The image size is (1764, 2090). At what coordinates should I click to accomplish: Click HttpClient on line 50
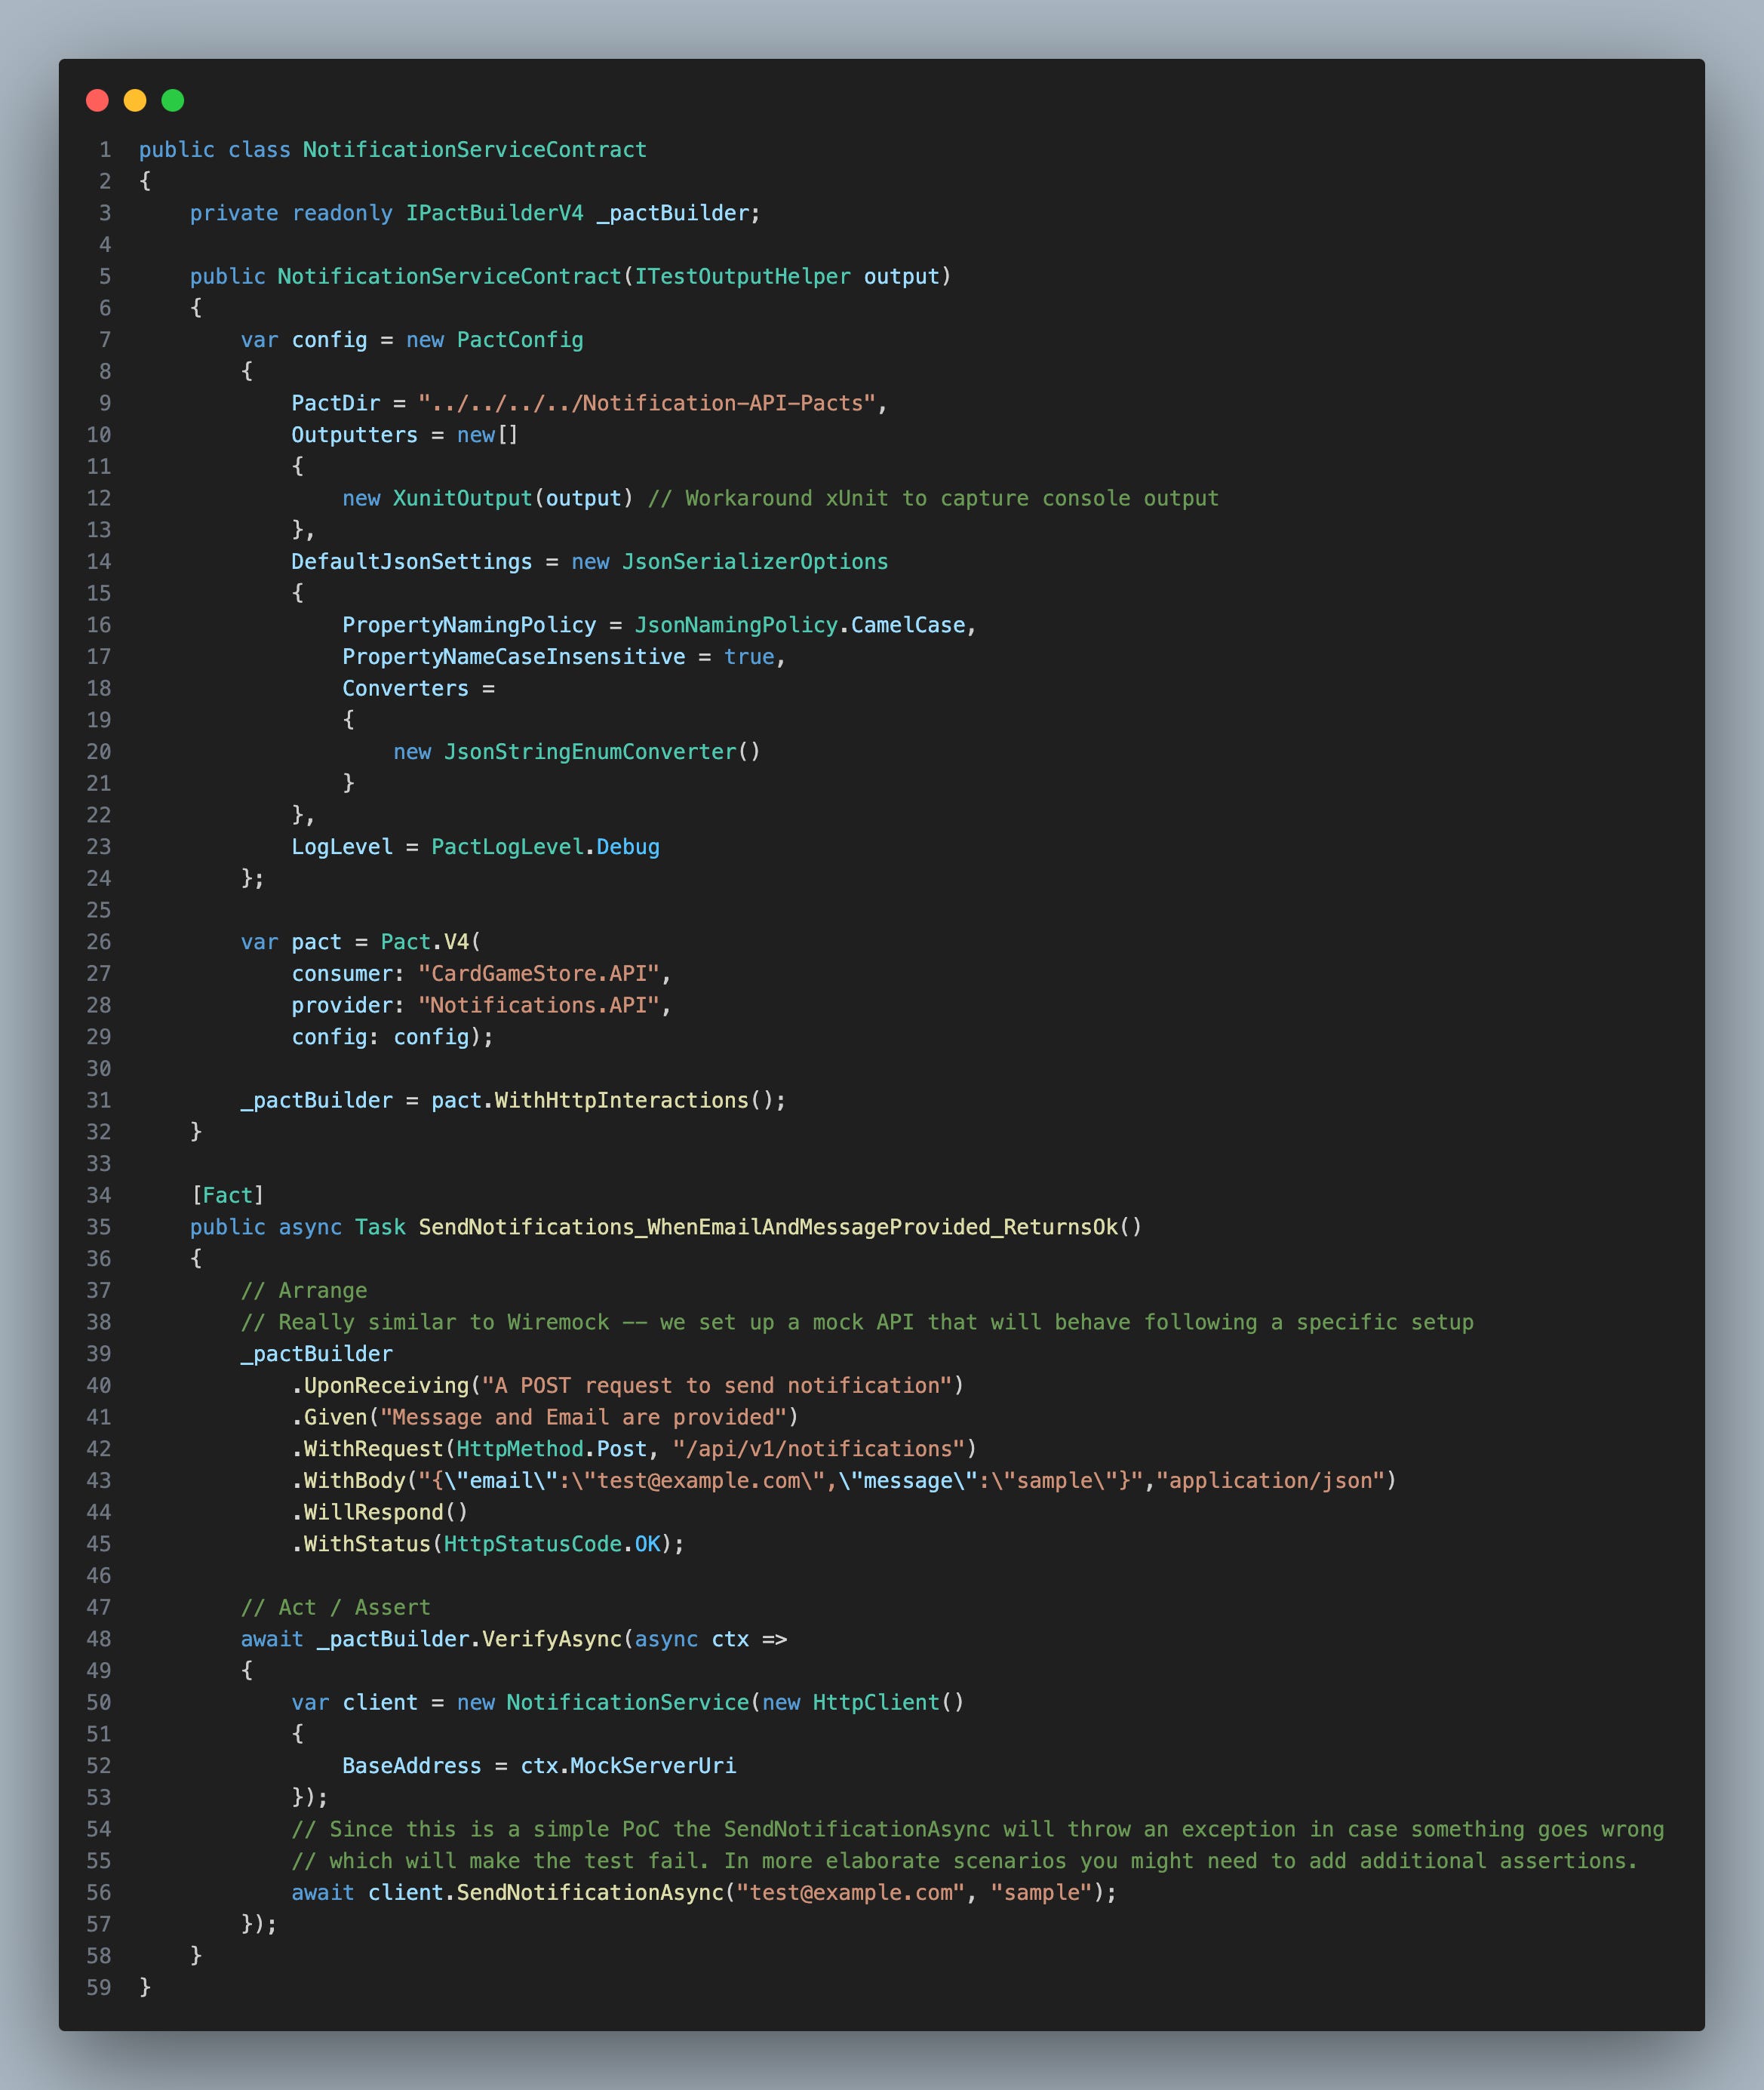click(x=876, y=1703)
